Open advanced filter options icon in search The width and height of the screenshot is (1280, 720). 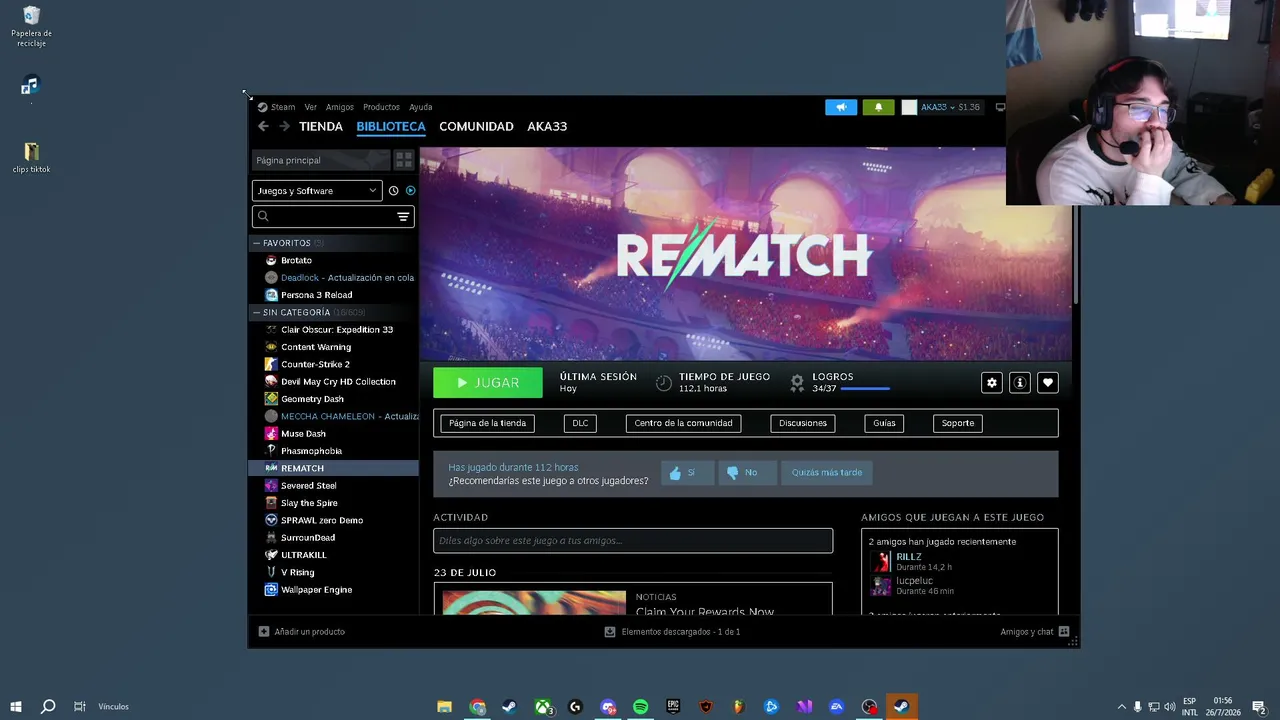pos(403,216)
